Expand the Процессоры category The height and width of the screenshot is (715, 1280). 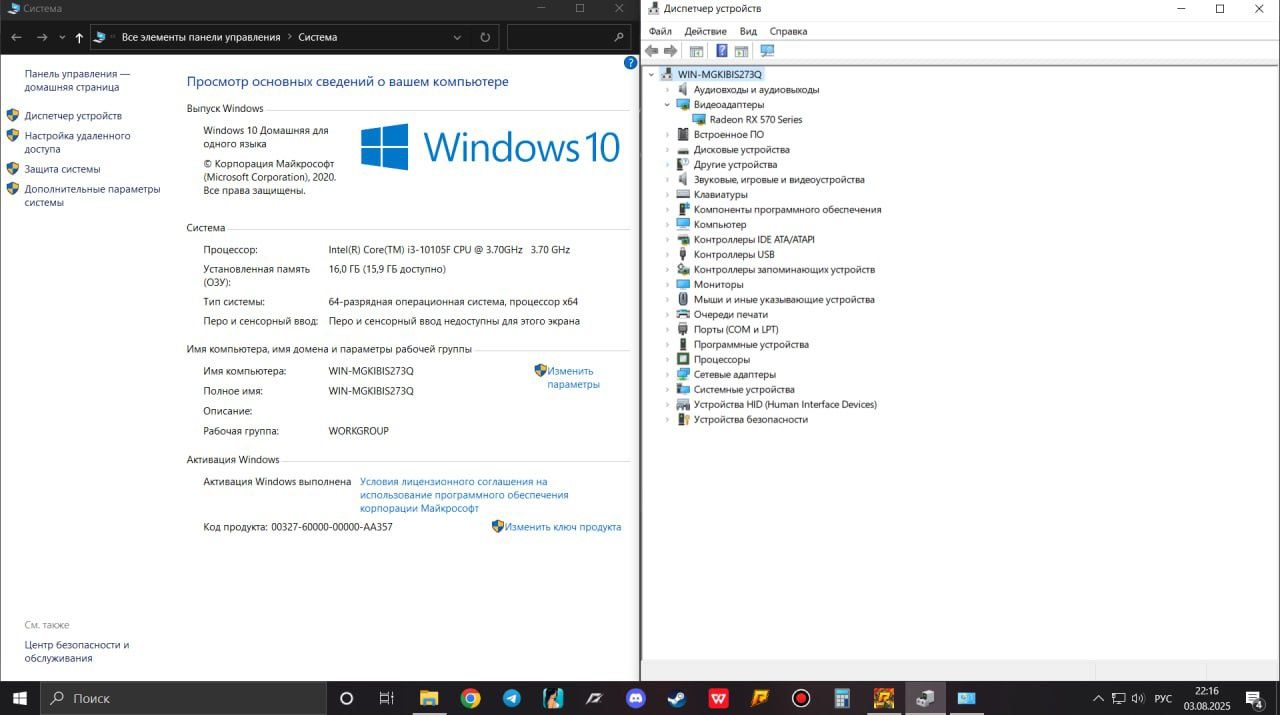(668, 360)
